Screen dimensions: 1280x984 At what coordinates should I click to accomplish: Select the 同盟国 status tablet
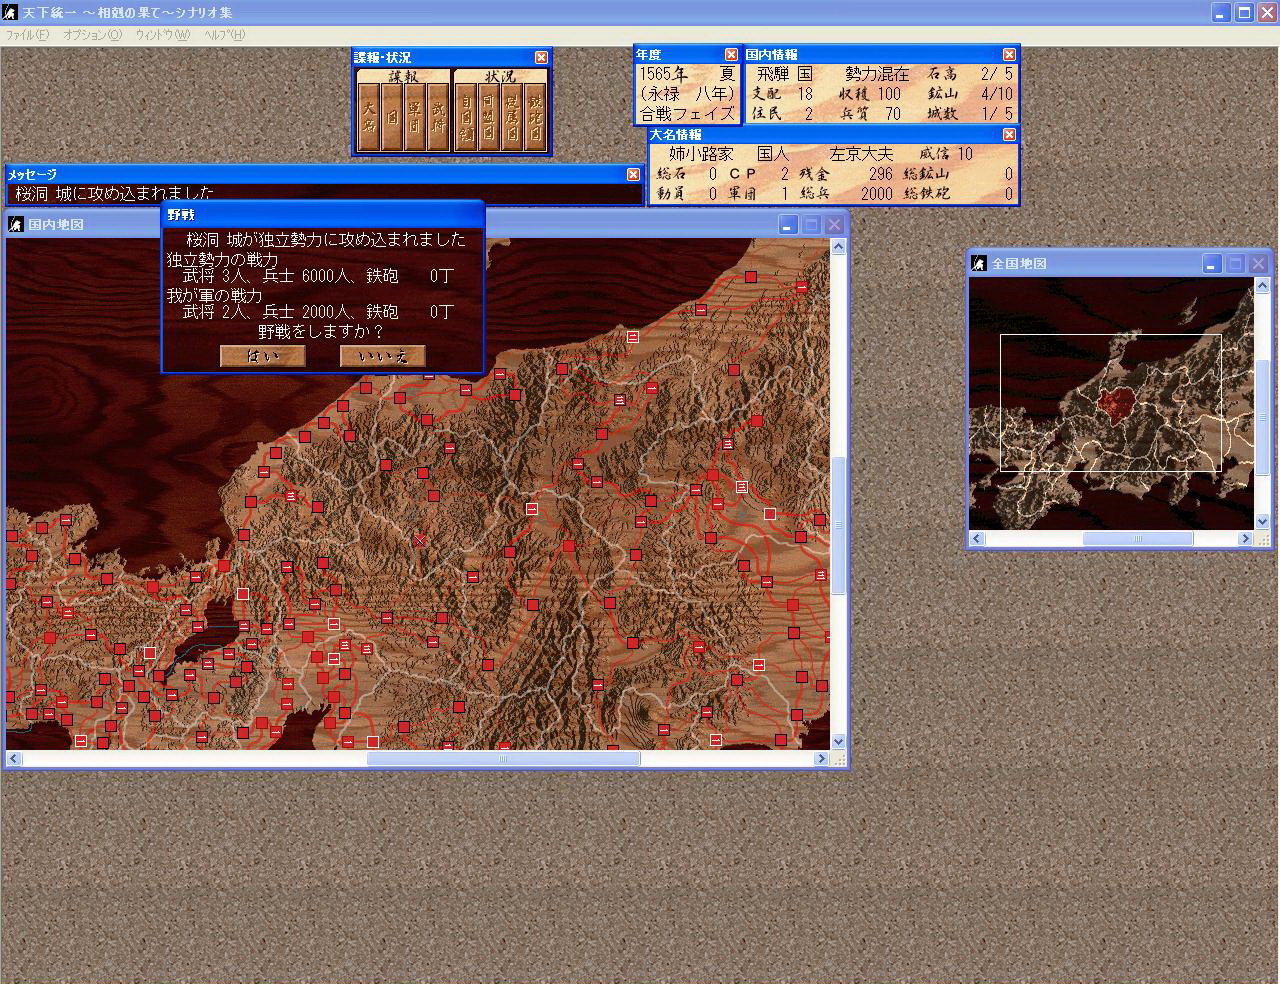[x=489, y=117]
